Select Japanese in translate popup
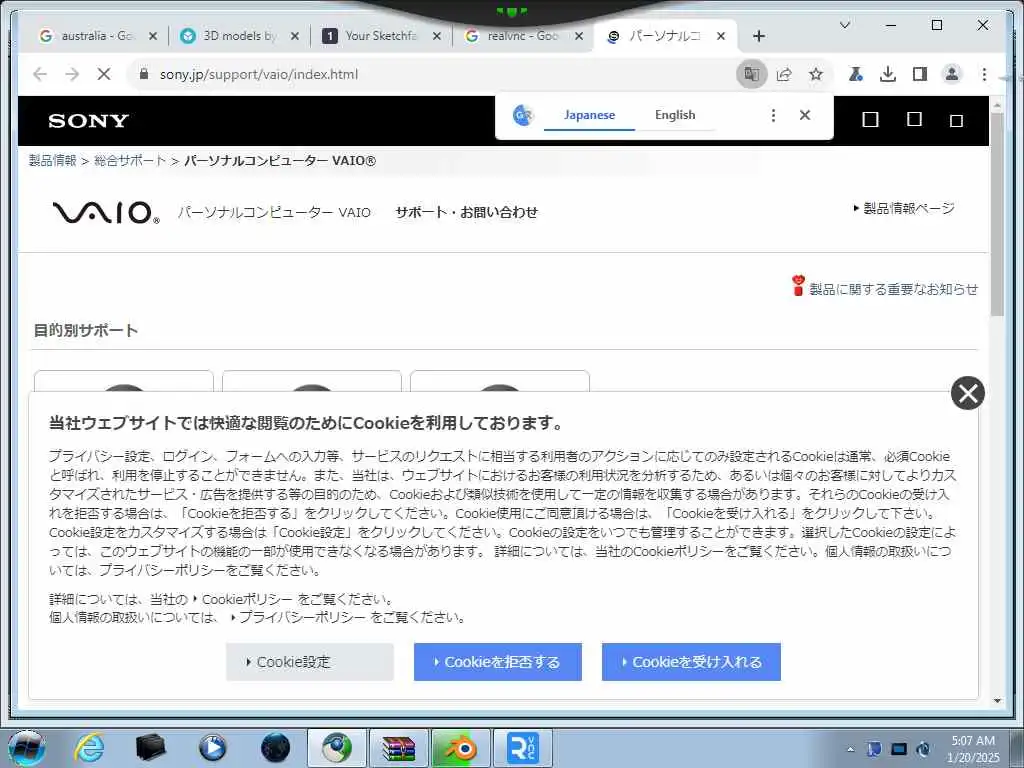Viewport: 1024px width, 768px height. (589, 115)
